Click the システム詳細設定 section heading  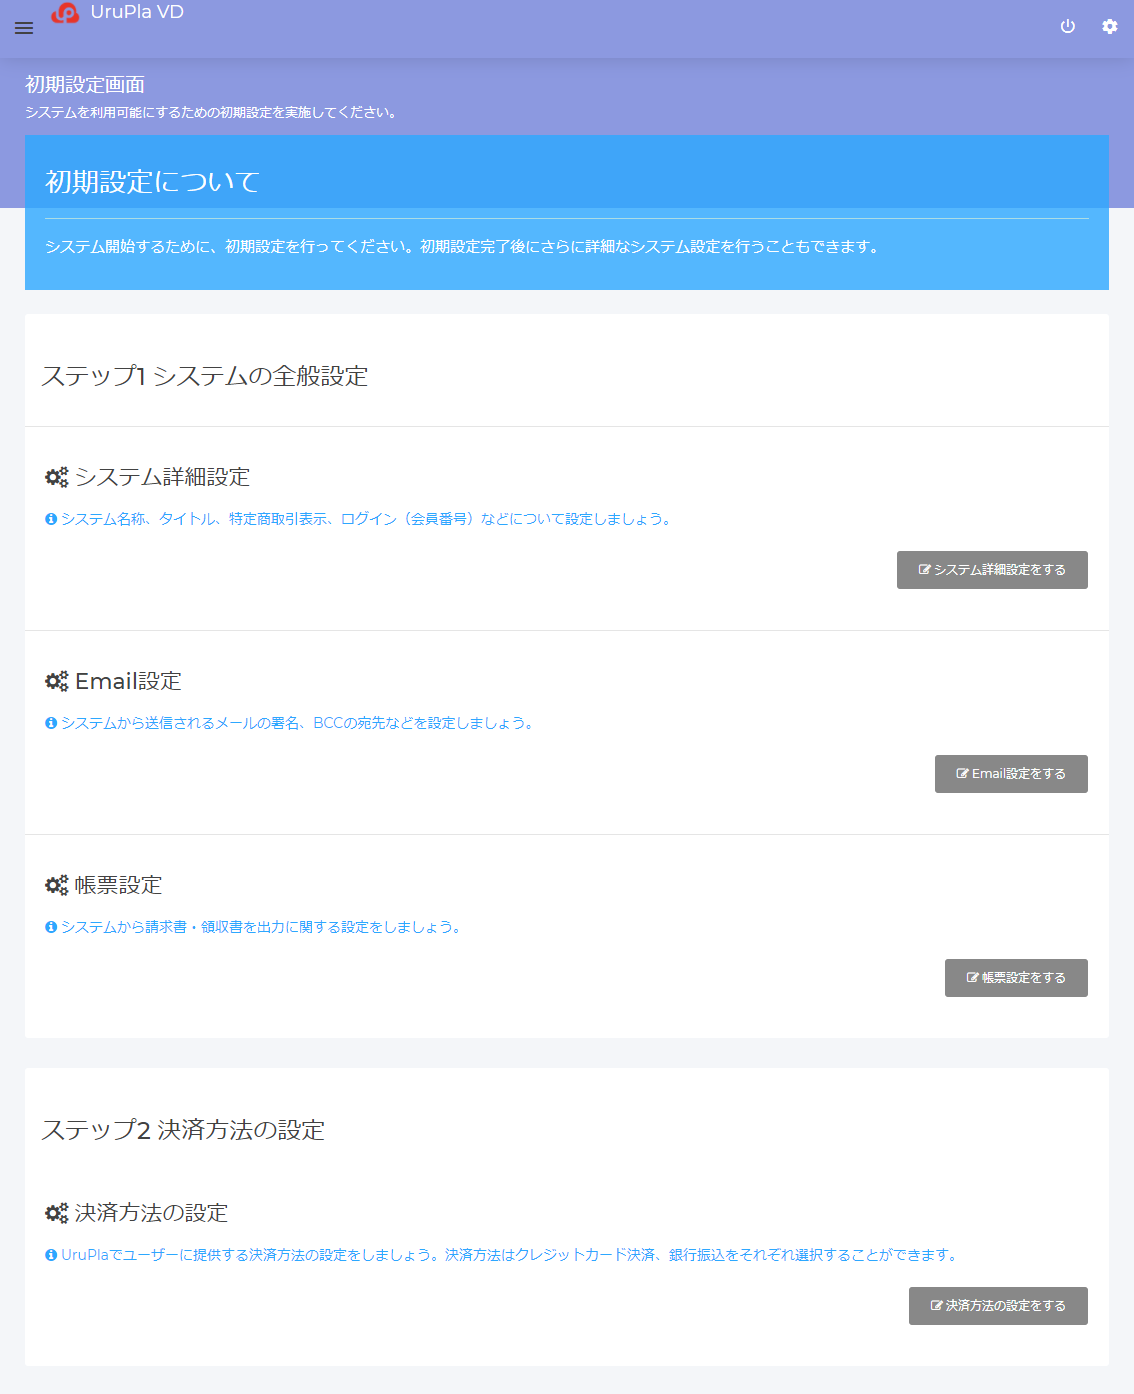(162, 477)
